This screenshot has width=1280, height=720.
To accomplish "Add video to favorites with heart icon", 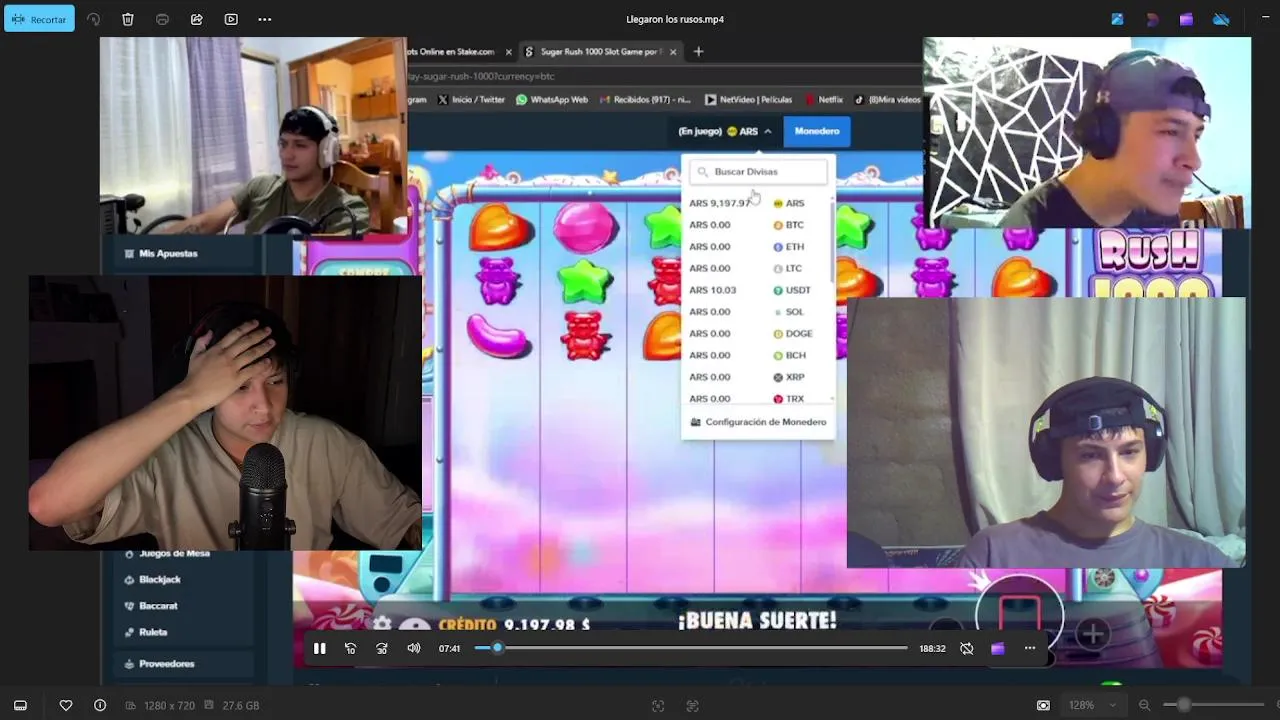I will pyautogui.click(x=66, y=705).
